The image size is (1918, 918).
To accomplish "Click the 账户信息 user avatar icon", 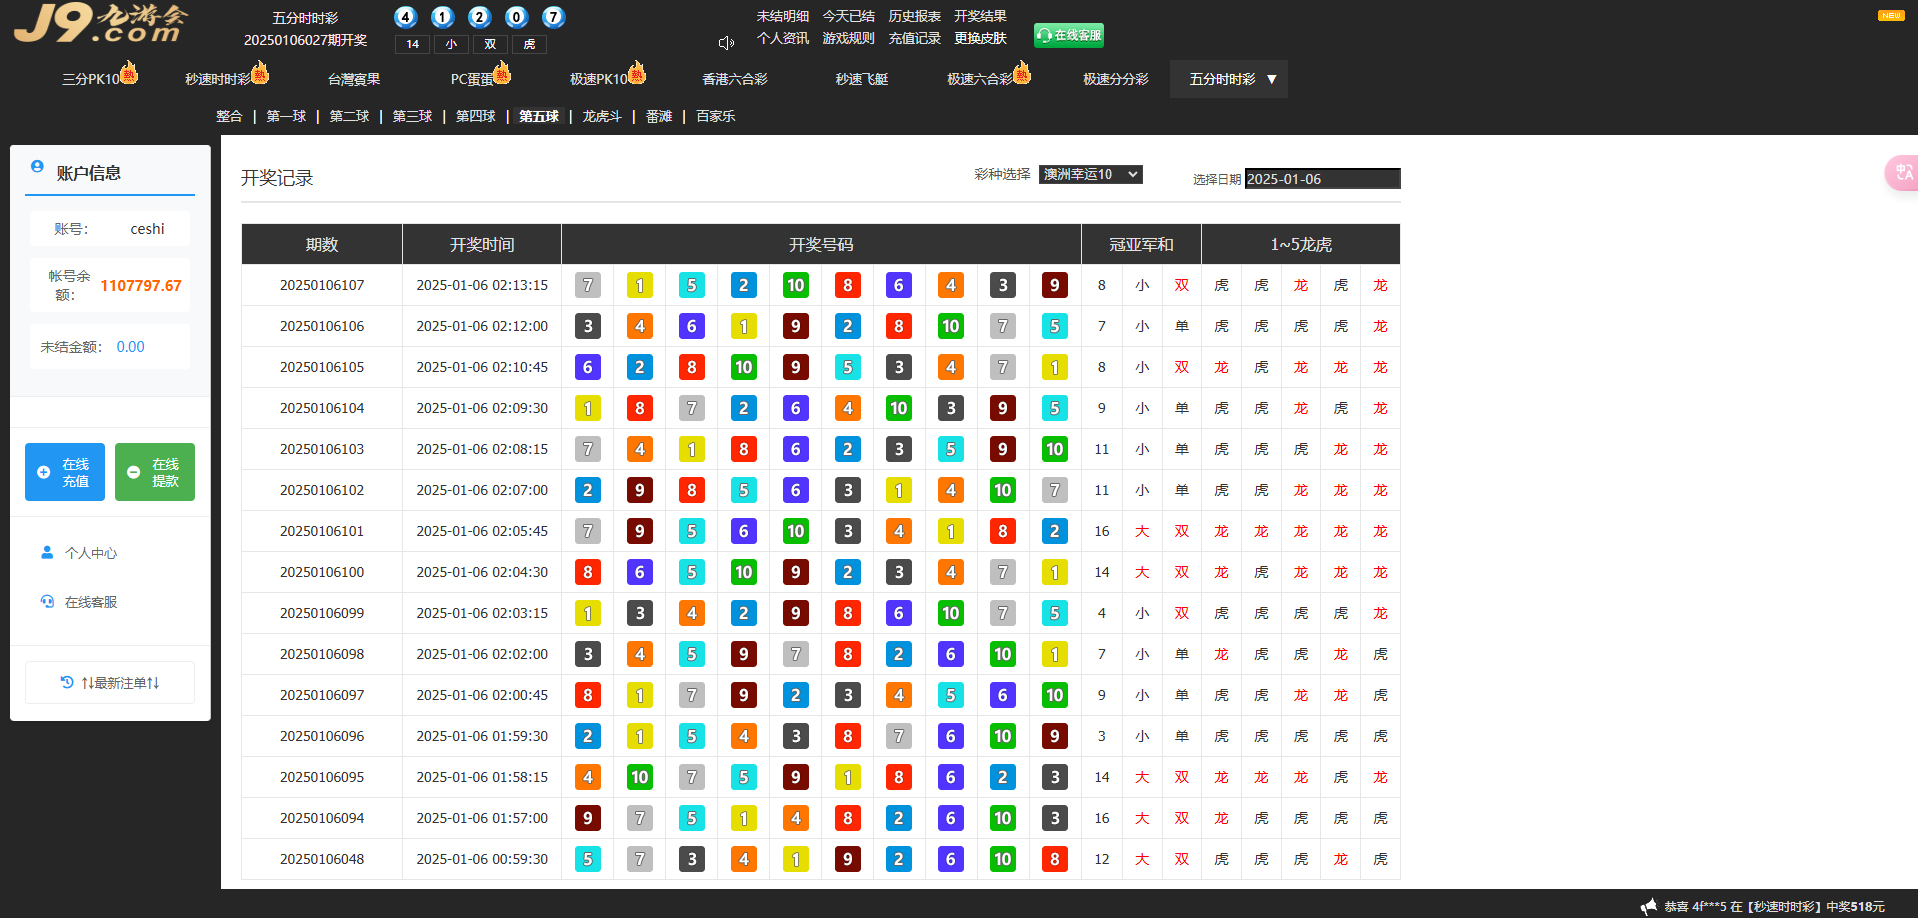I will click(x=37, y=167).
